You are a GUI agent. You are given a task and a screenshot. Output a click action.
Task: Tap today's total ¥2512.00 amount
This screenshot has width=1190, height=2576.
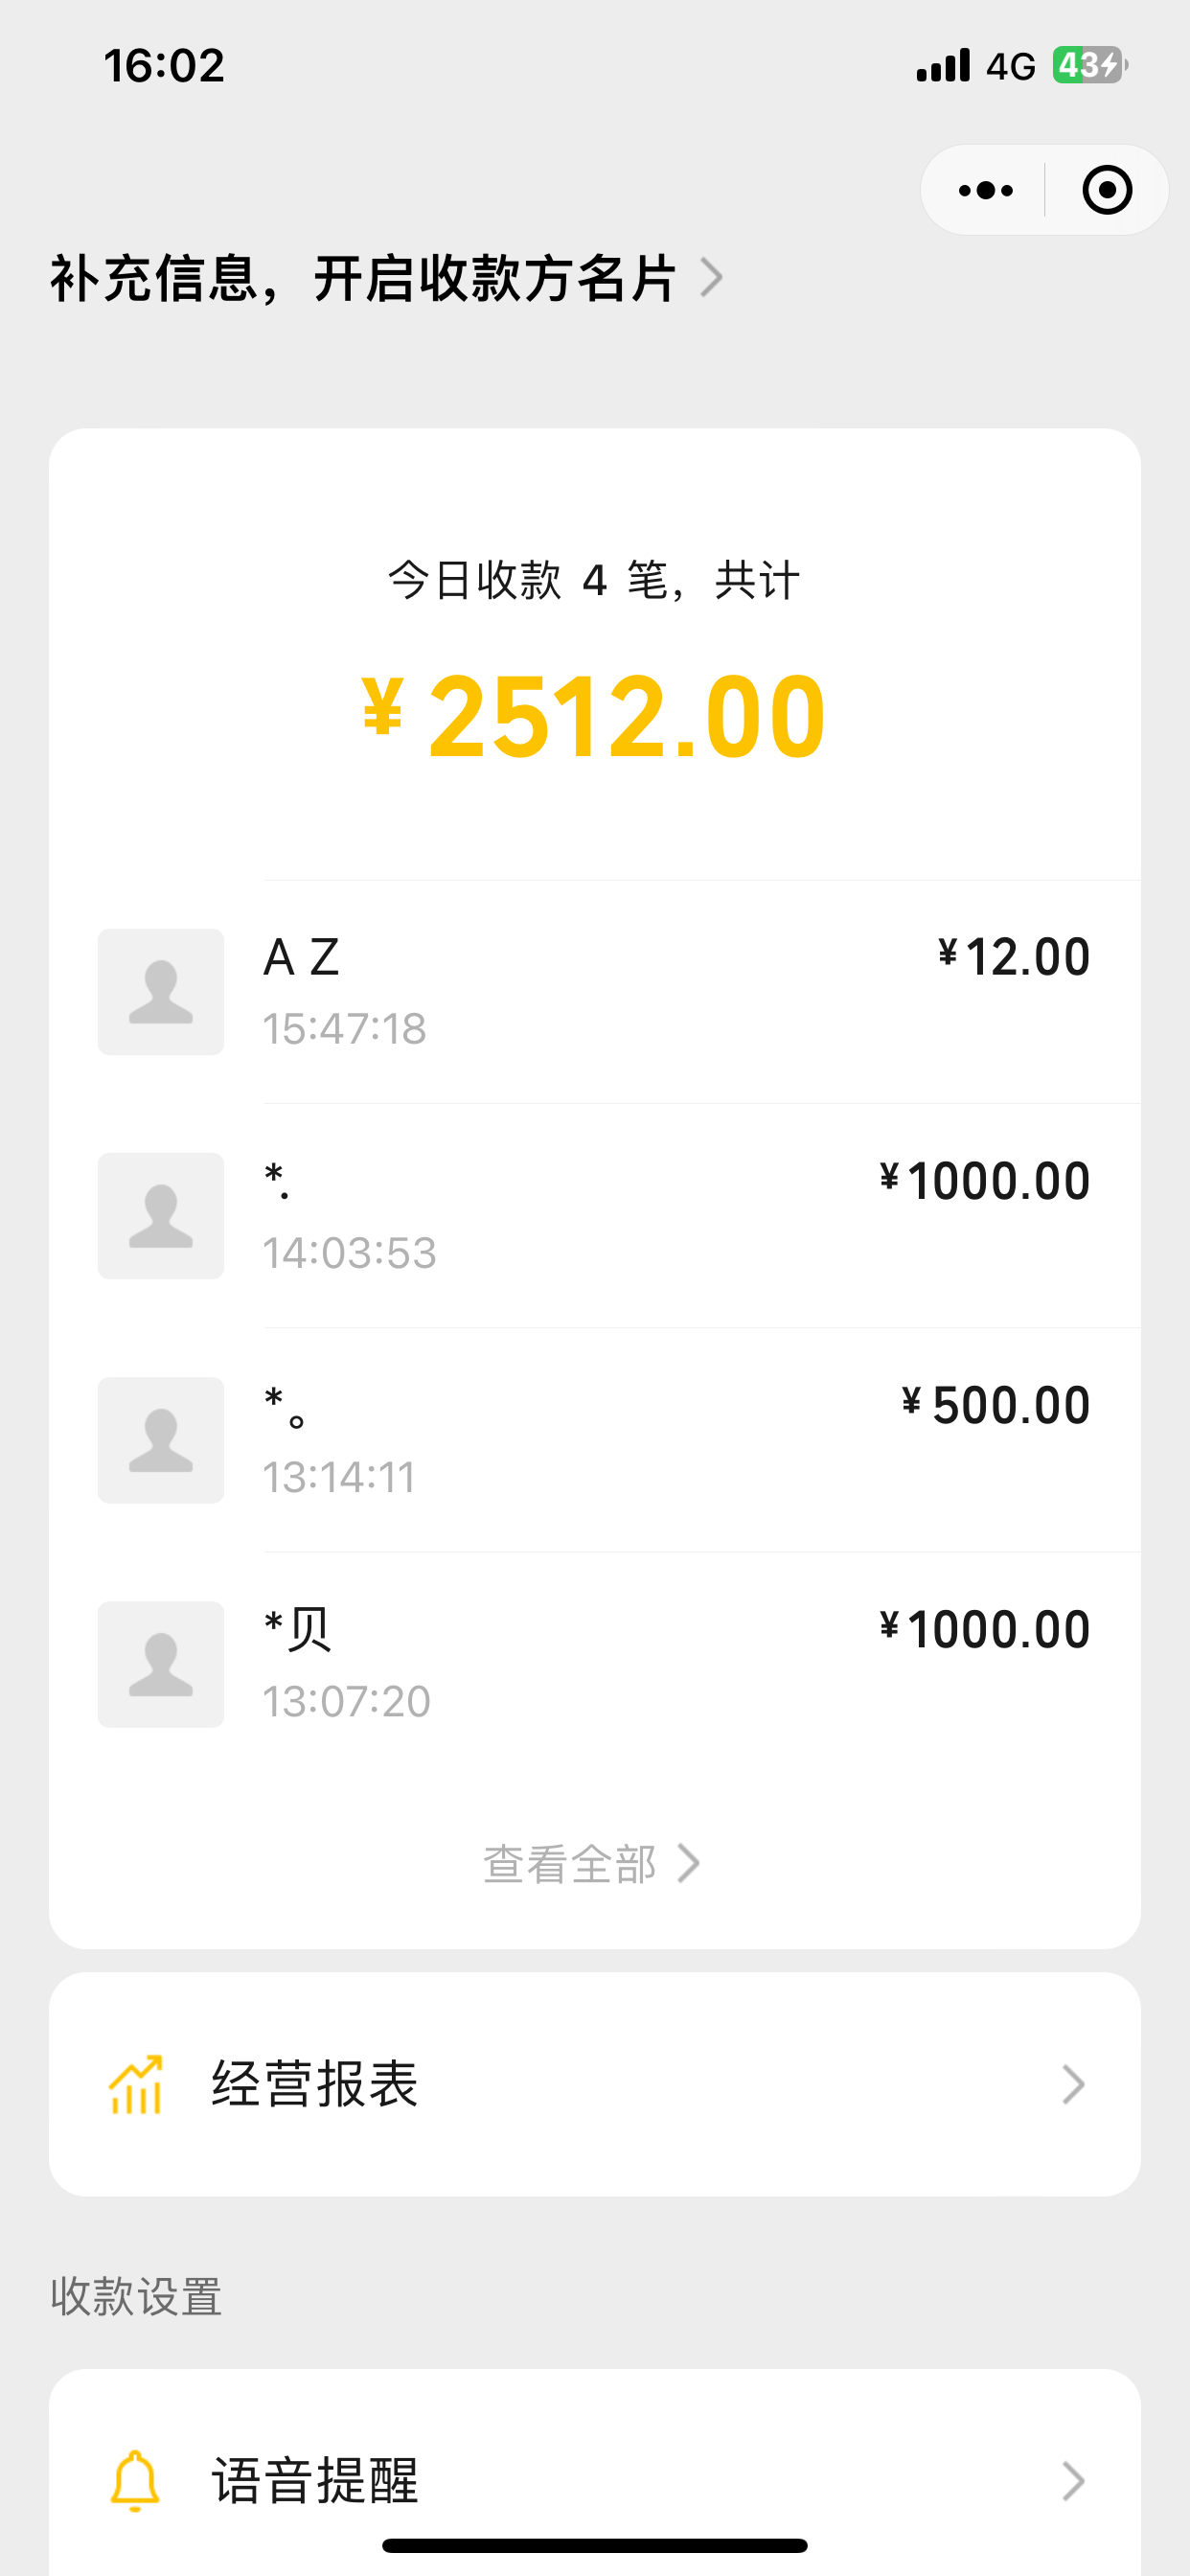594,716
